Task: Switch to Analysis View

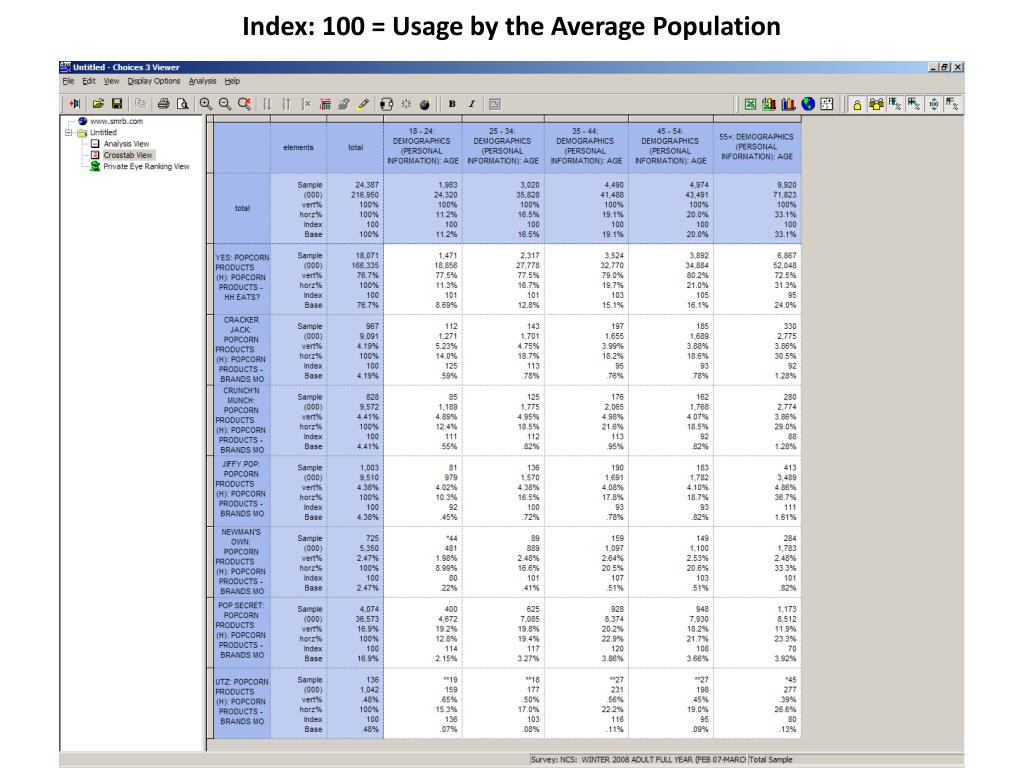Action: coord(126,144)
